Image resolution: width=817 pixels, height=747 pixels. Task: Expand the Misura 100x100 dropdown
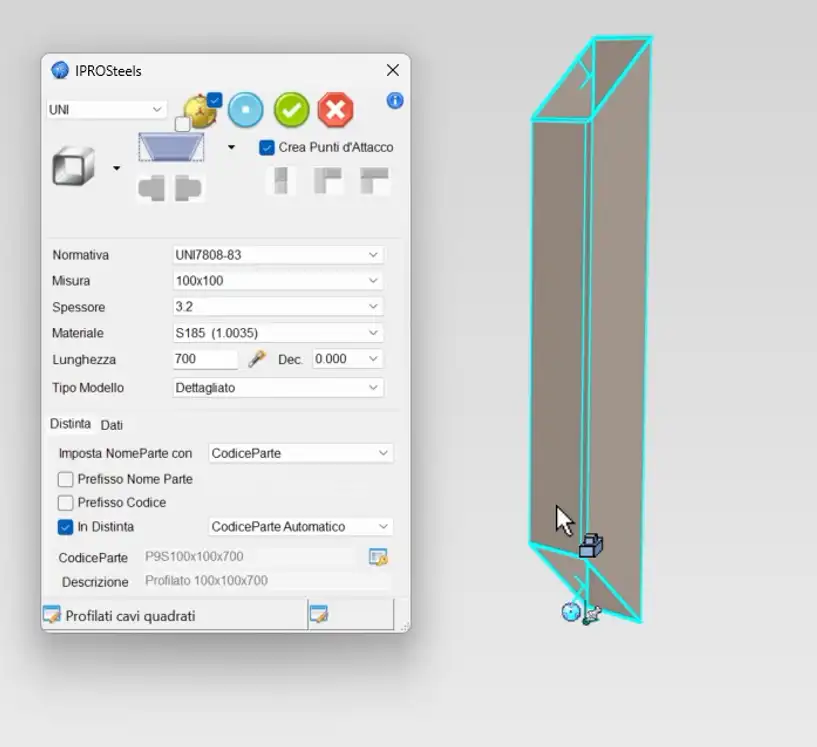[x=277, y=281]
